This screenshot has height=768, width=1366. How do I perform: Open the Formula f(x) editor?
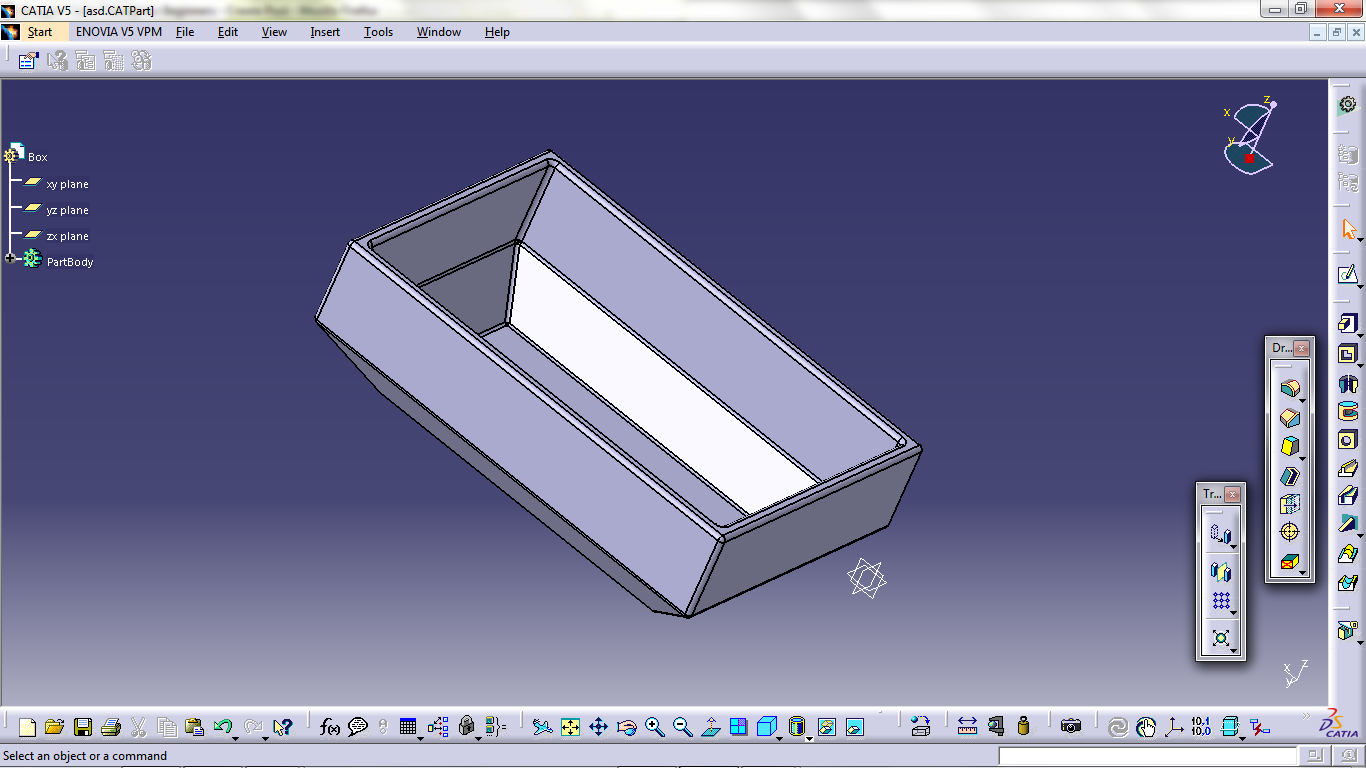tap(330, 727)
